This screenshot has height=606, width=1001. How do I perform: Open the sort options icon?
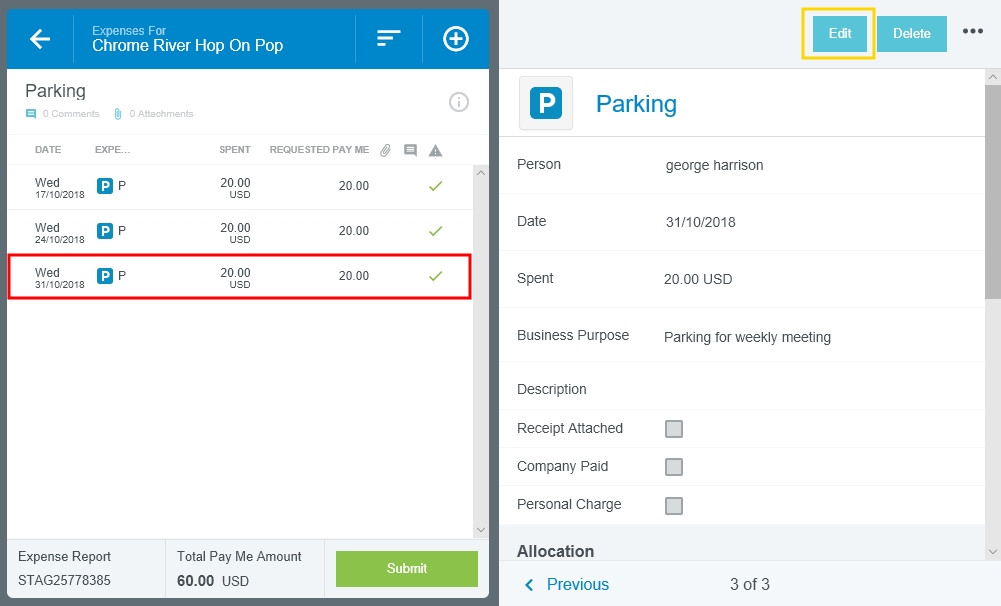[388, 39]
